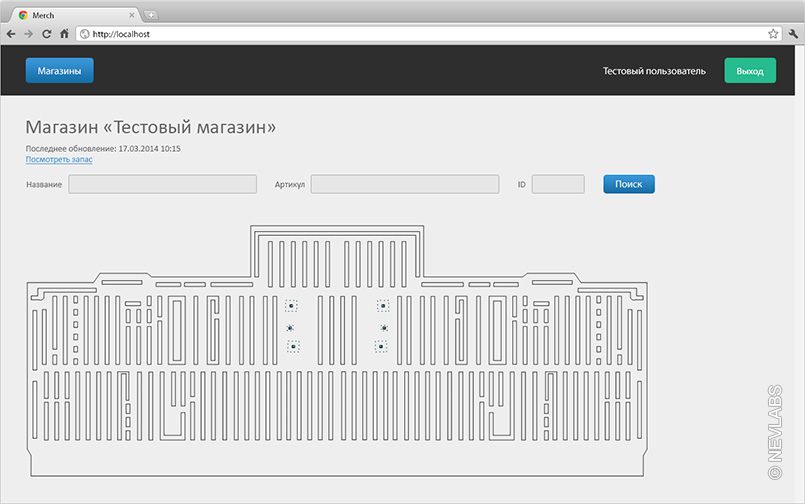Reload the current page

point(46,33)
